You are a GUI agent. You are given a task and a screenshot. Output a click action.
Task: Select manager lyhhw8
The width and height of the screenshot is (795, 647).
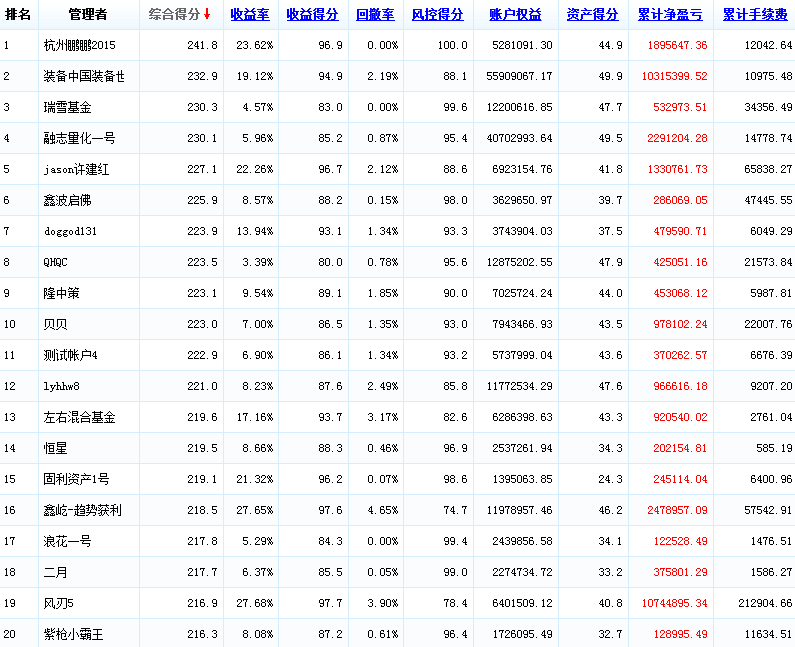(61, 386)
